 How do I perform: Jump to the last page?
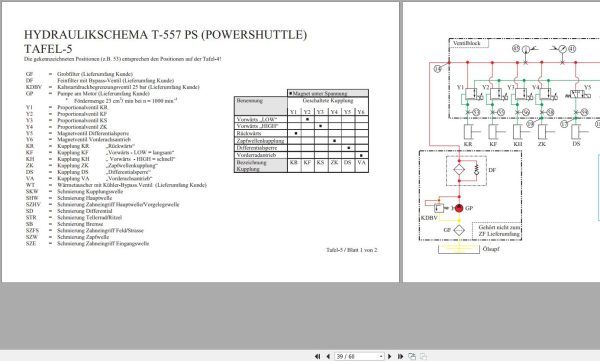pyautogui.click(x=400, y=356)
